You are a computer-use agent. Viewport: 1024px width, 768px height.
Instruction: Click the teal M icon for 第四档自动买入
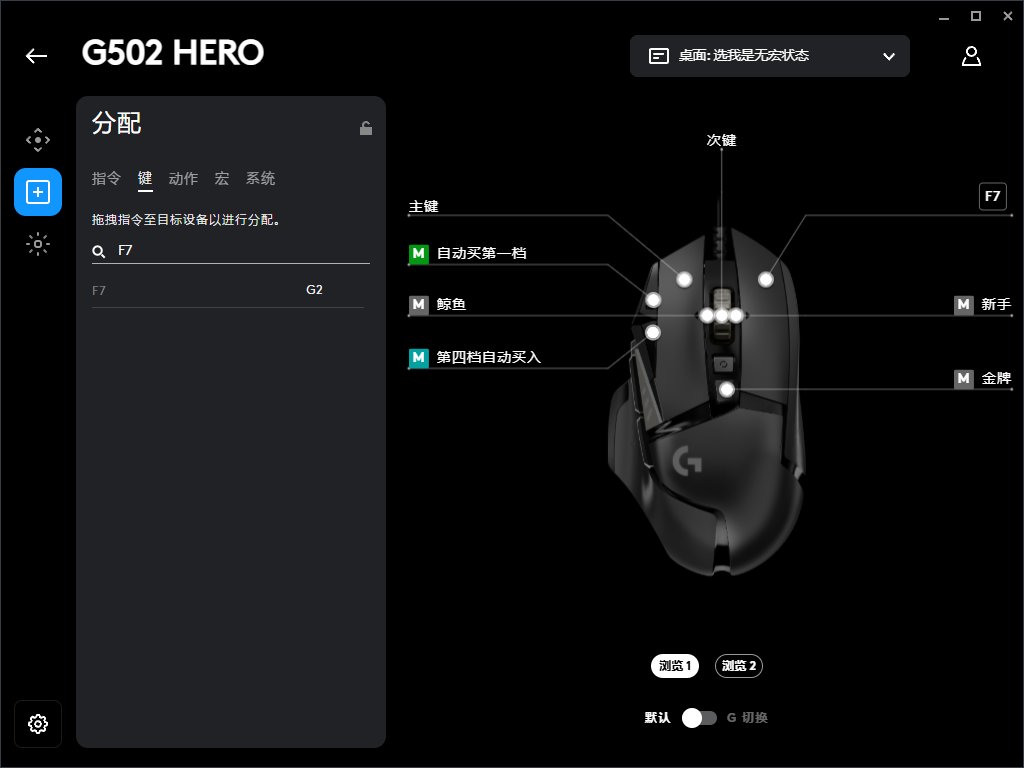419,357
